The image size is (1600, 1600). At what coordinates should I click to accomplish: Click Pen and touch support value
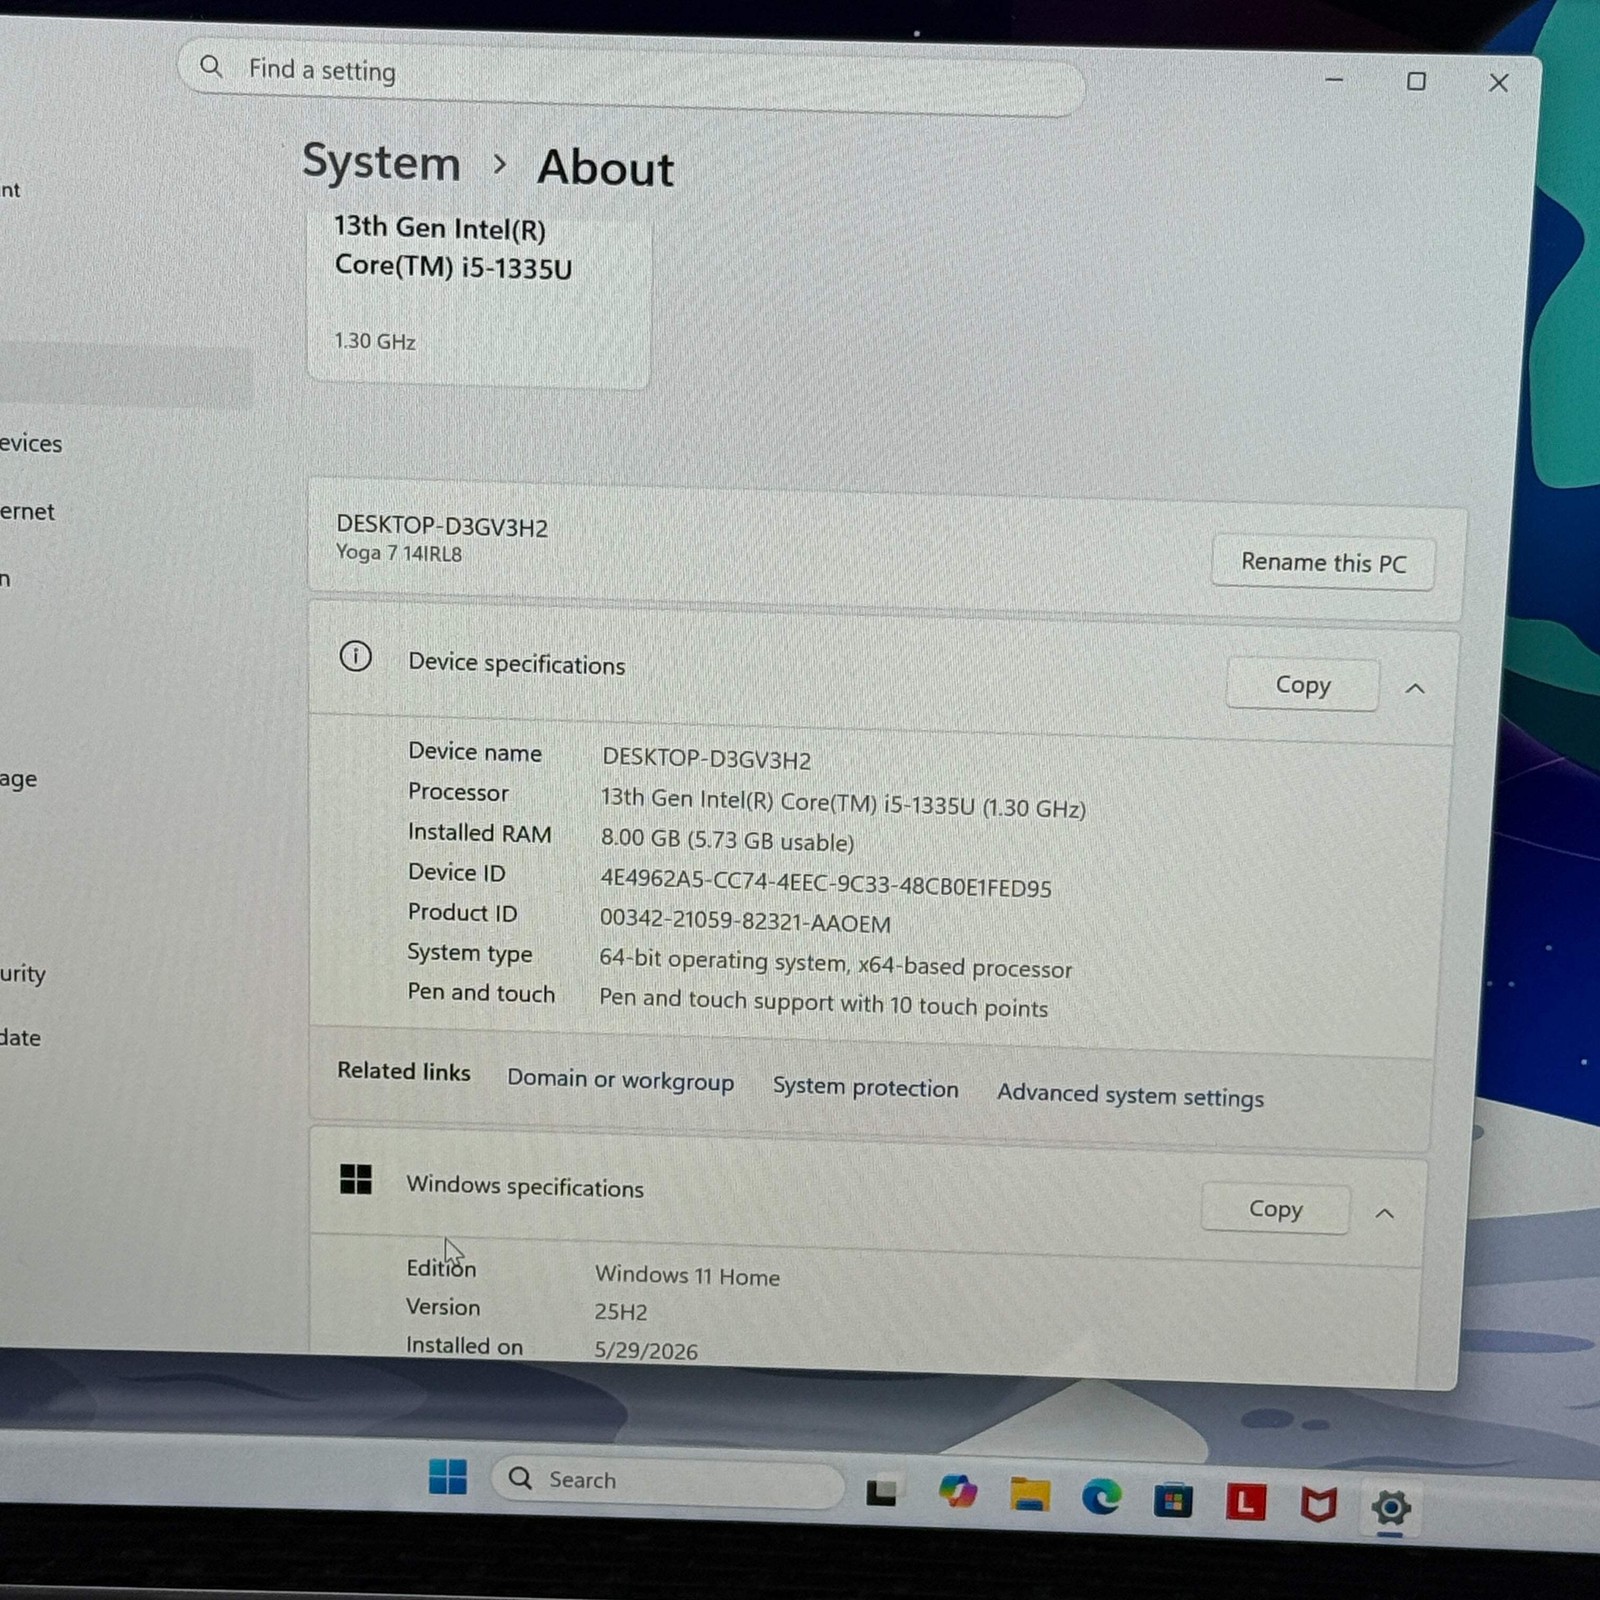(x=823, y=1002)
